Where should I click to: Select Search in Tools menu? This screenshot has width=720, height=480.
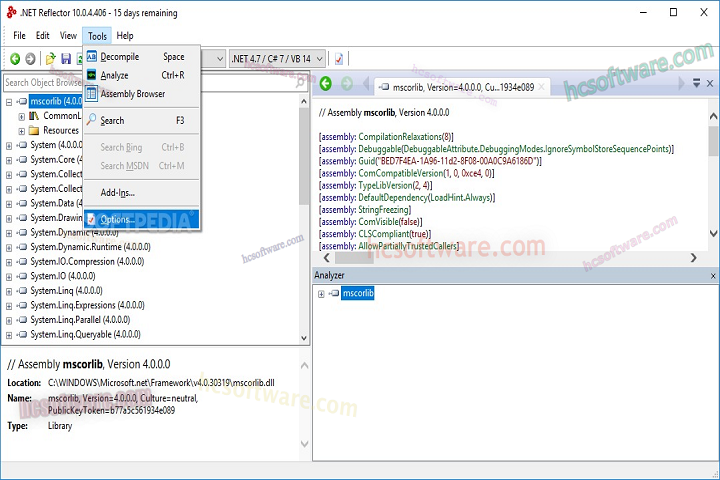142,120
